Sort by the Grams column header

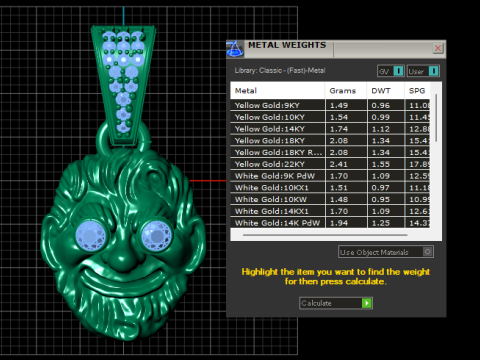click(x=346, y=91)
